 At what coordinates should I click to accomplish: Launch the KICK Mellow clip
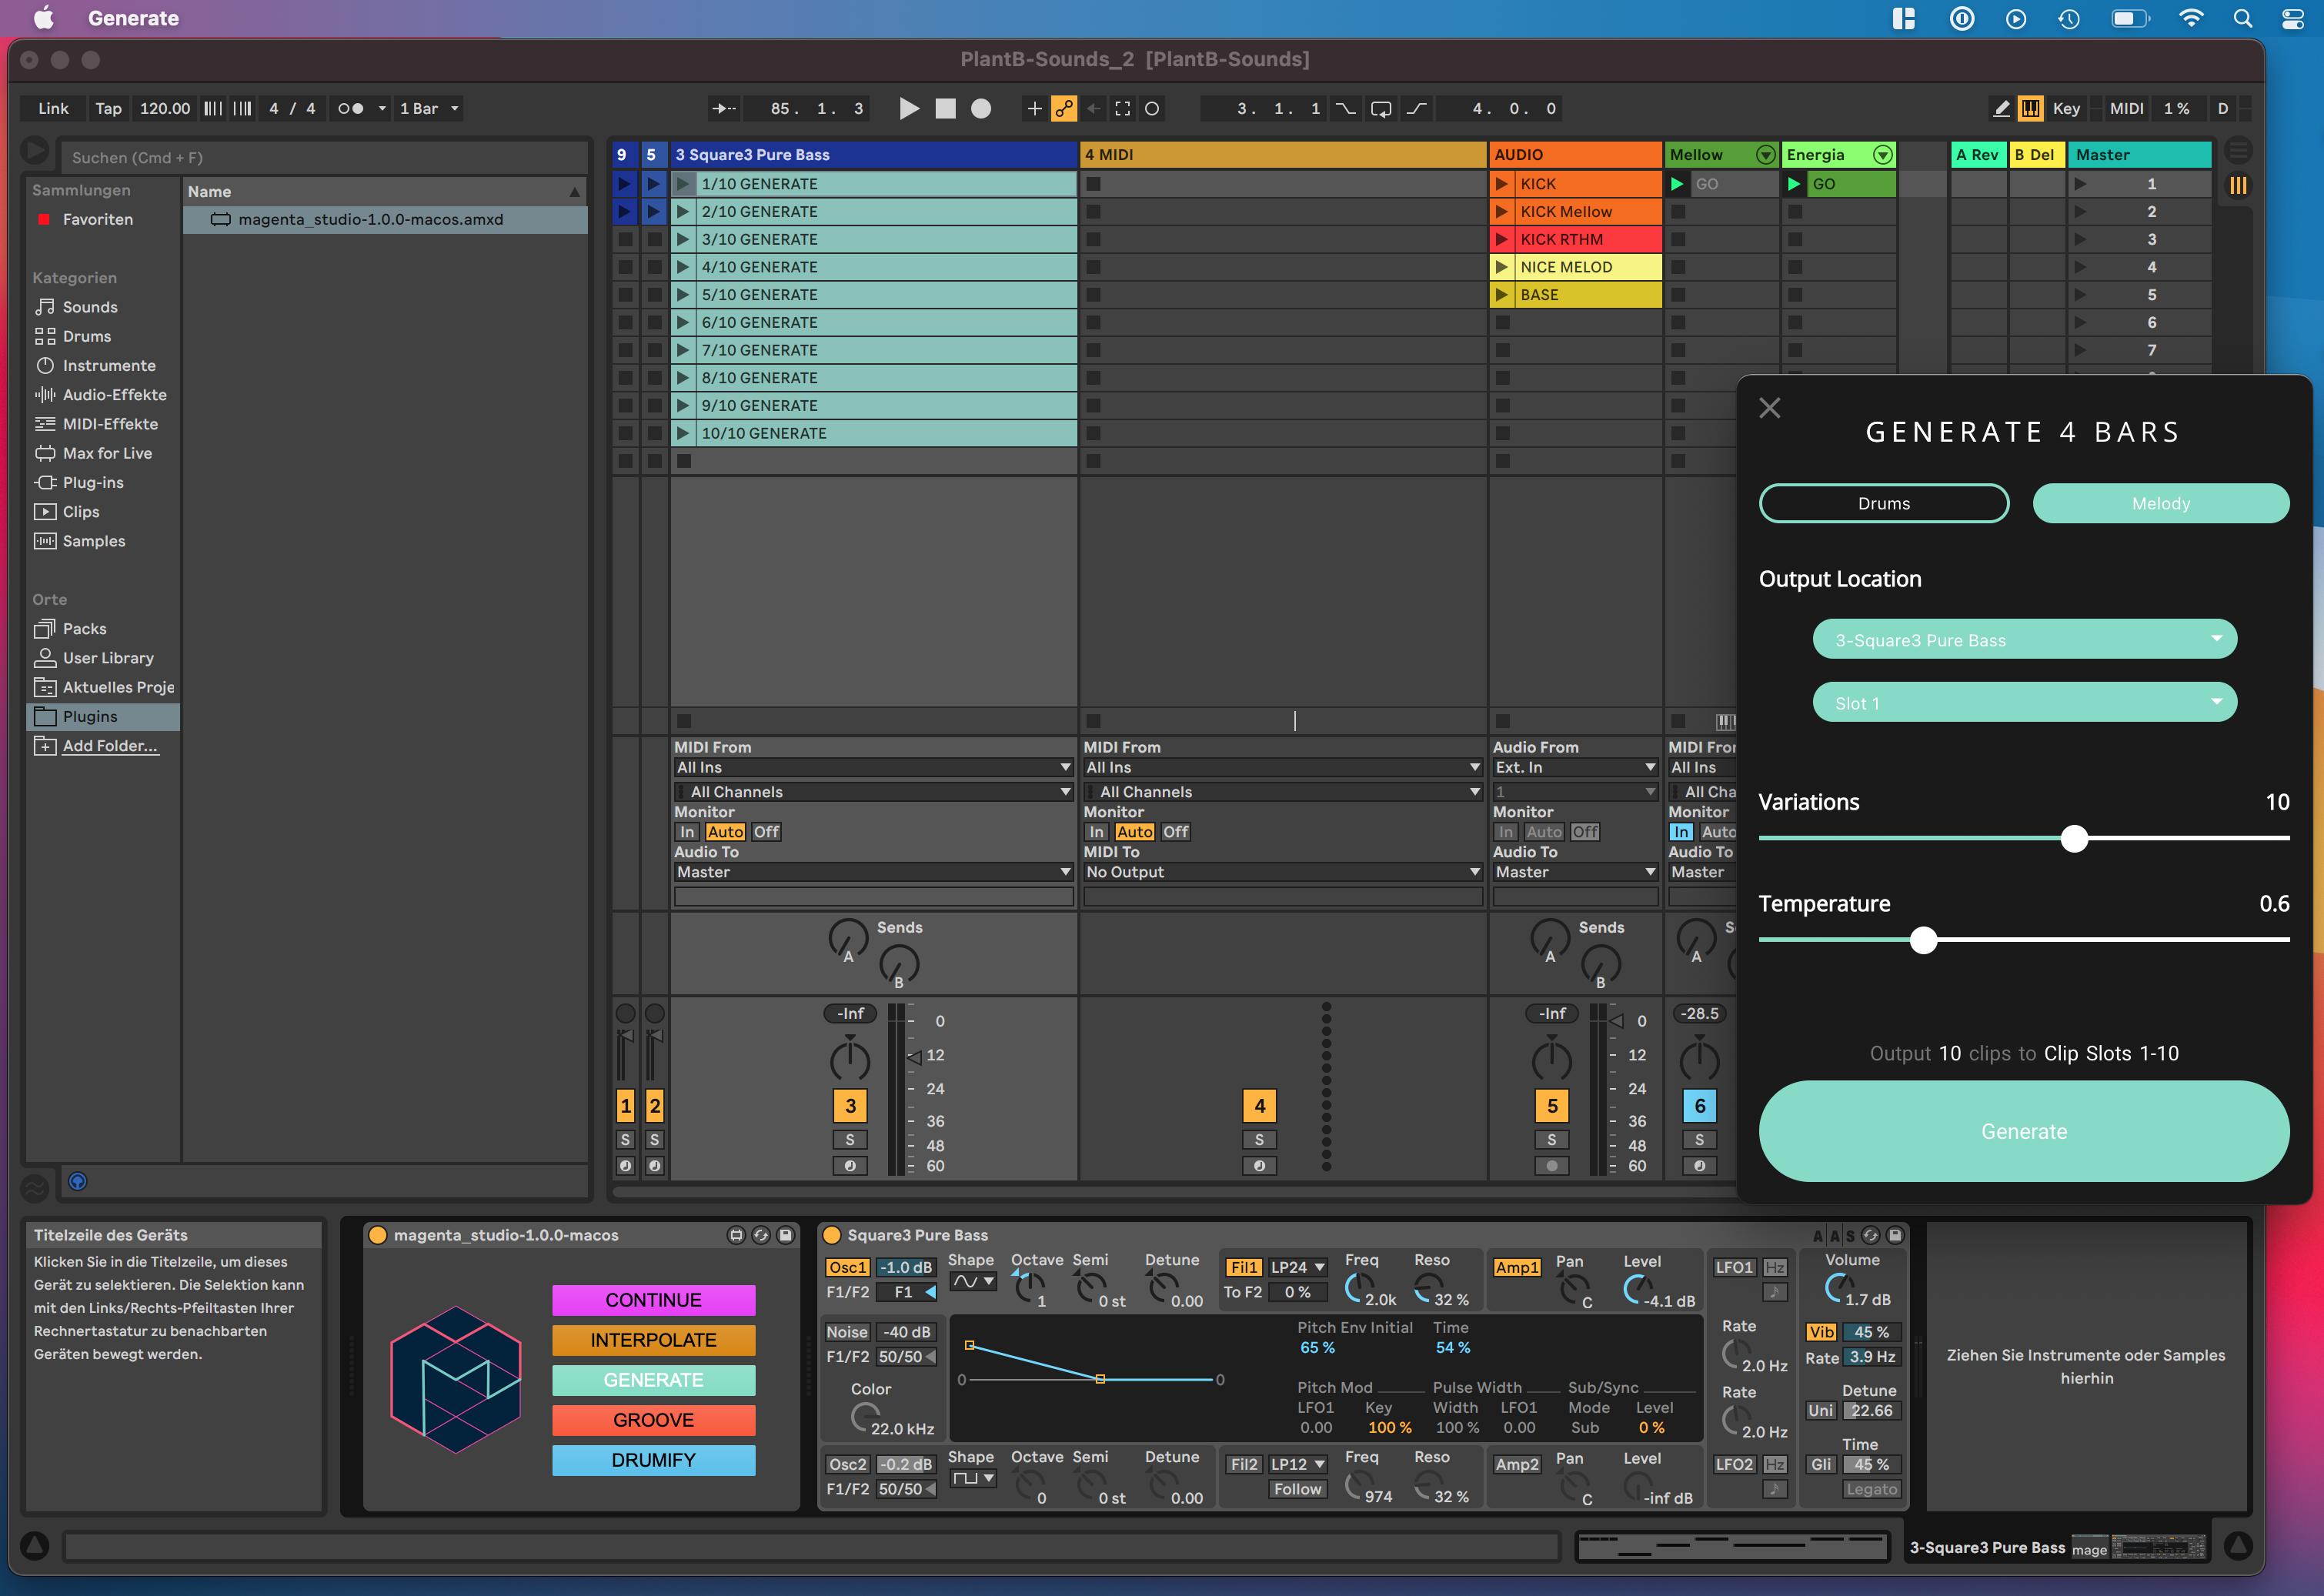(1502, 212)
